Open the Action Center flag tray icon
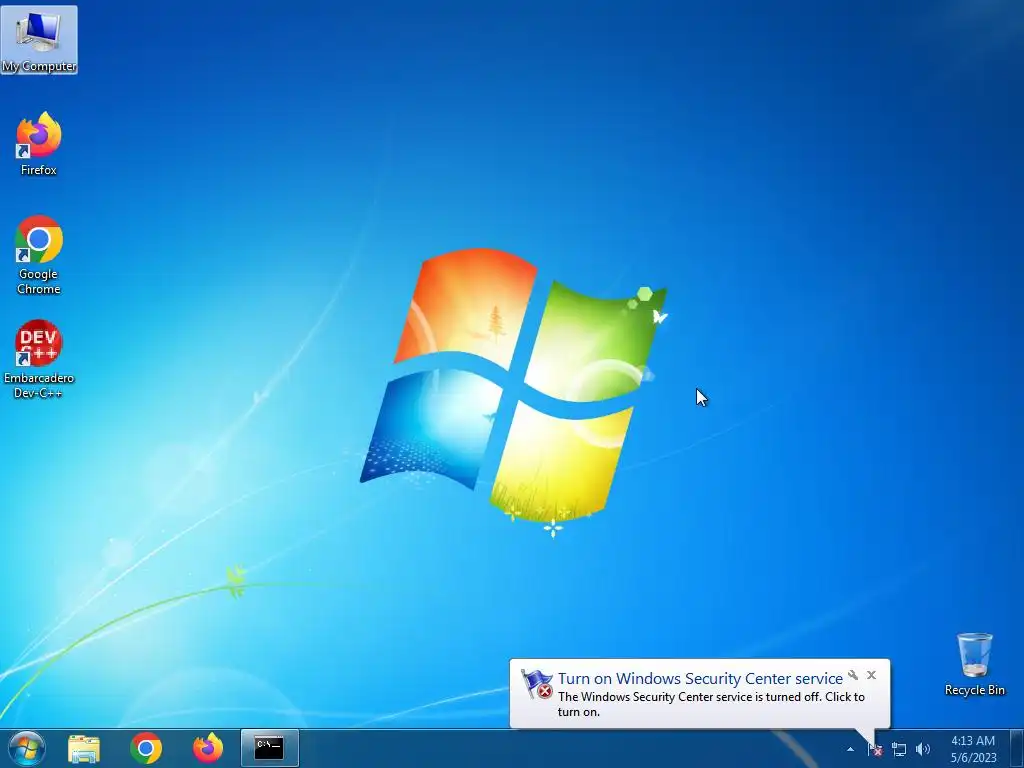The width and height of the screenshot is (1024, 768). pyautogui.click(x=875, y=750)
